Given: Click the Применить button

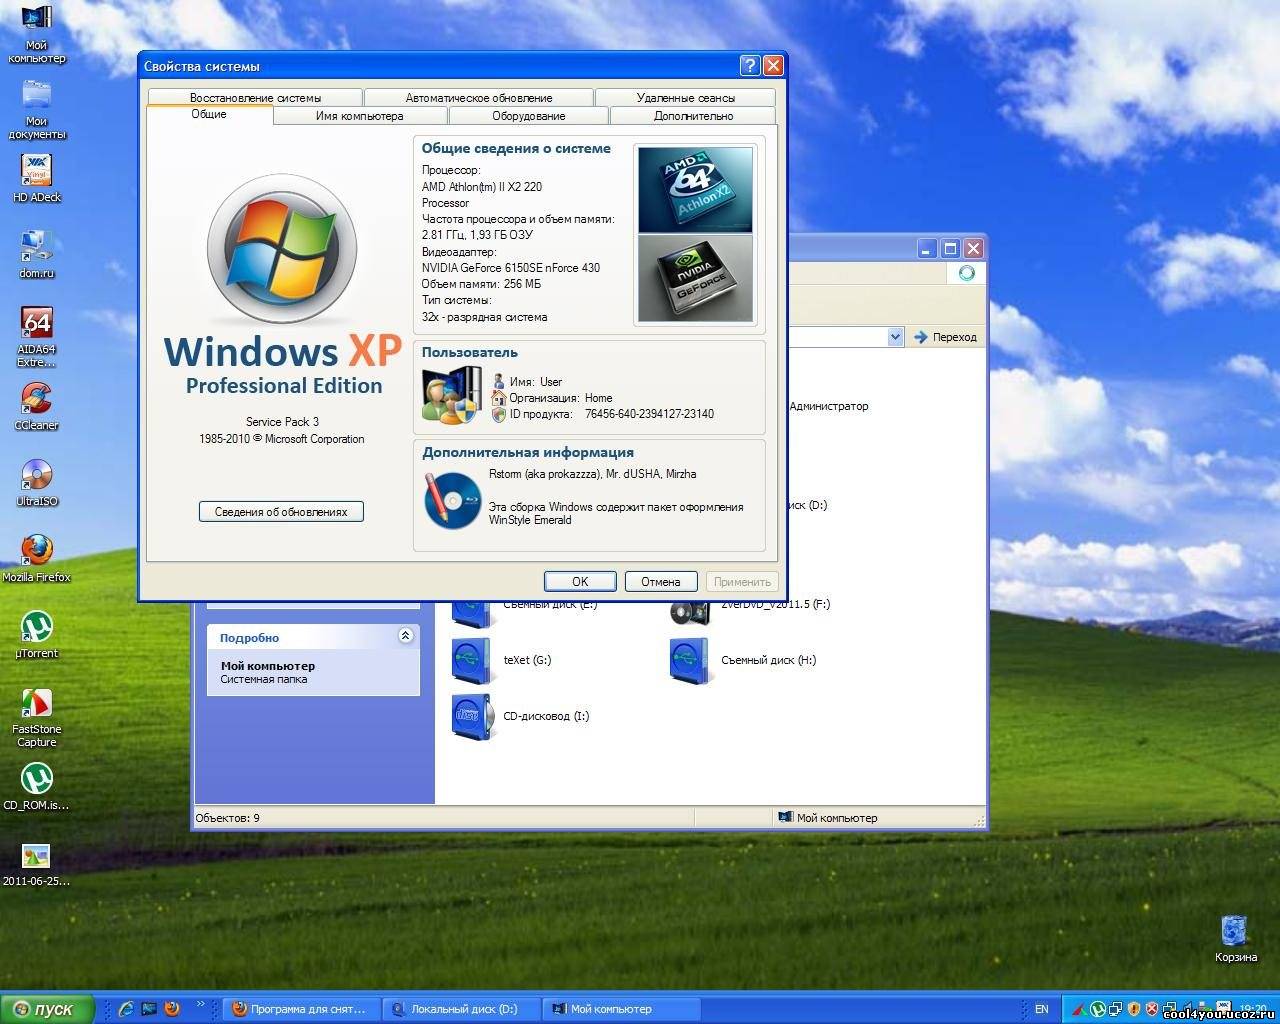Looking at the screenshot, I should (742, 581).
